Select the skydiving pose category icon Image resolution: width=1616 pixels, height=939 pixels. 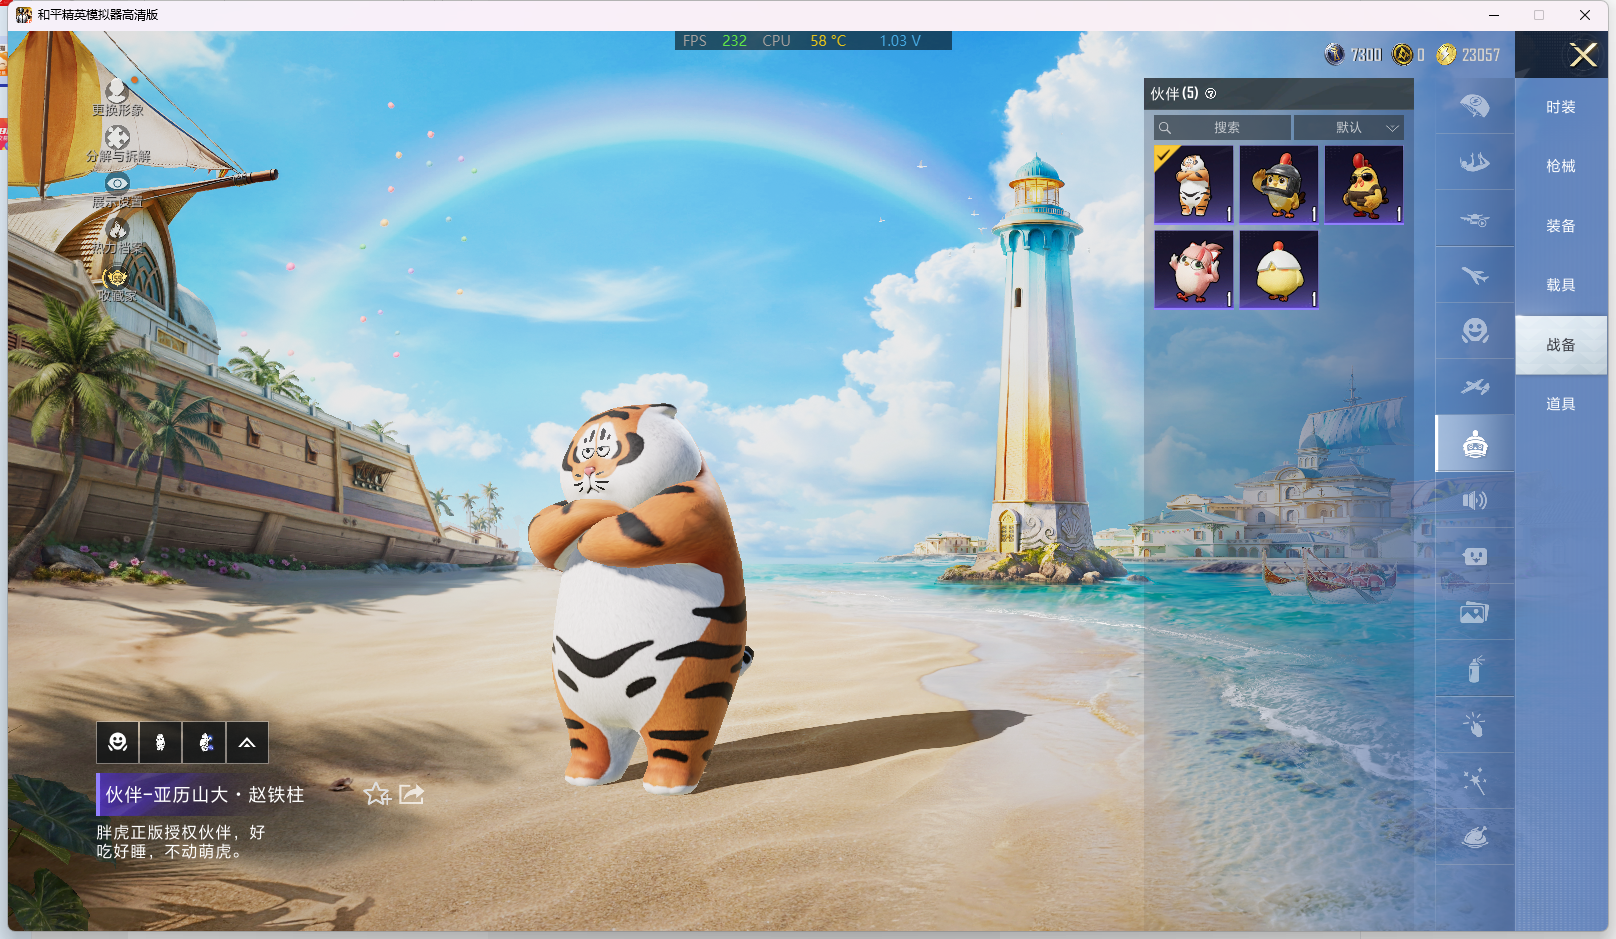1475,162
